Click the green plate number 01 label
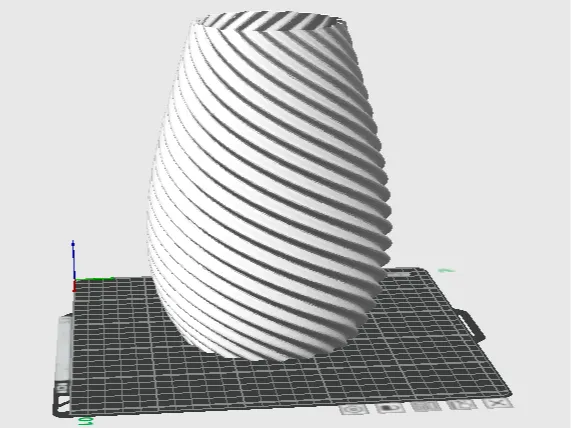Screen dimensions: 571x428 tap(86, 421)
